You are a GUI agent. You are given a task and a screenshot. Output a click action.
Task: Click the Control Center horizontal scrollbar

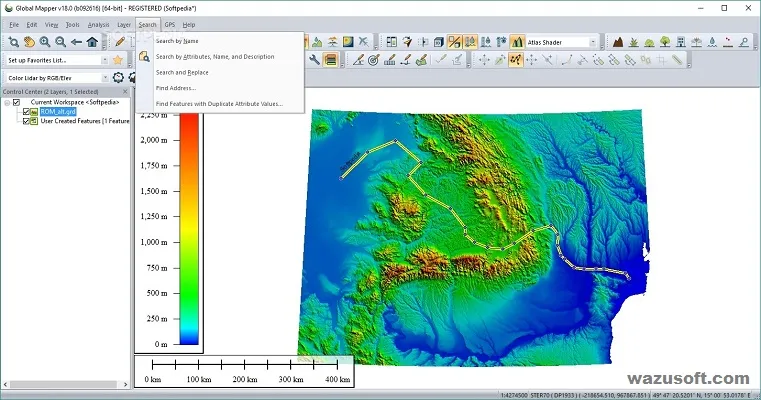[63, 384]
